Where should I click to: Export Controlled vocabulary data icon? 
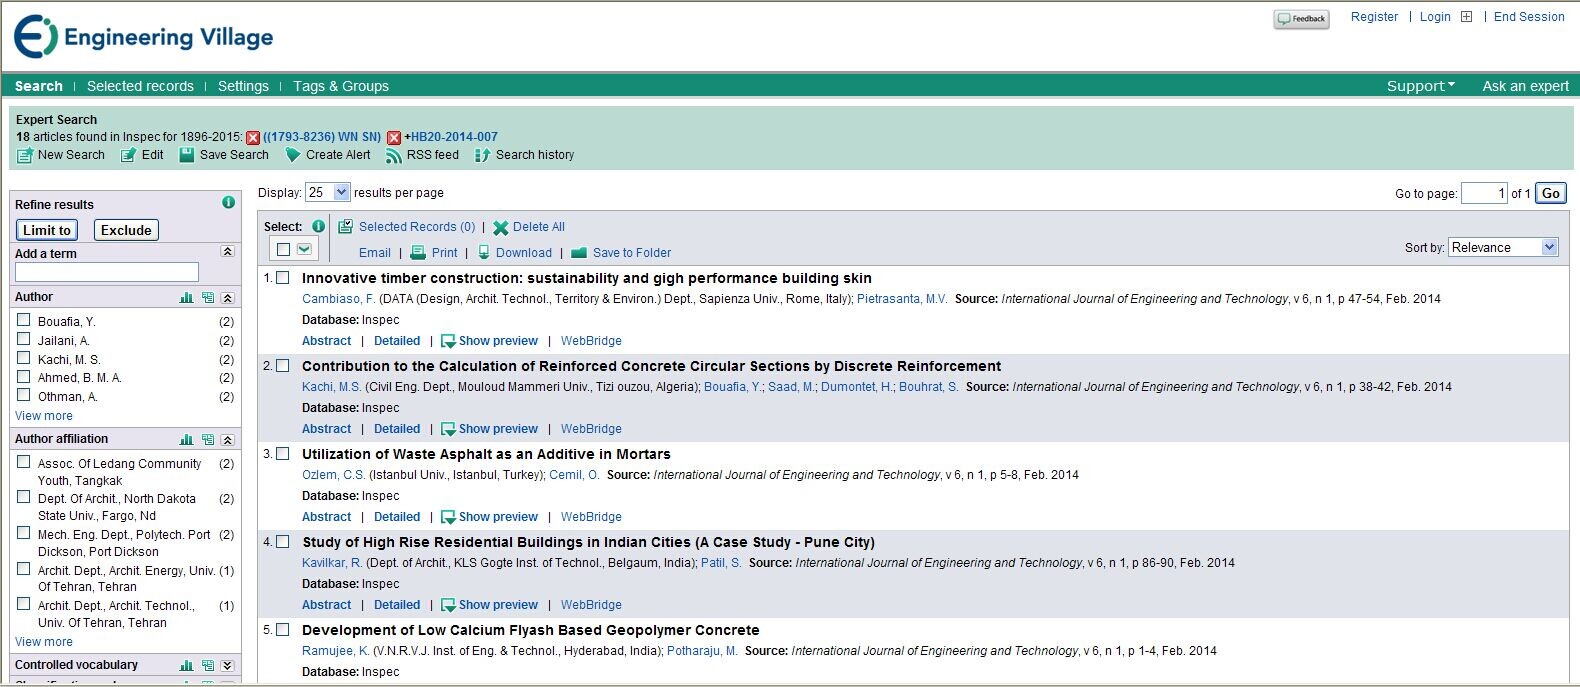click(208, 666)
